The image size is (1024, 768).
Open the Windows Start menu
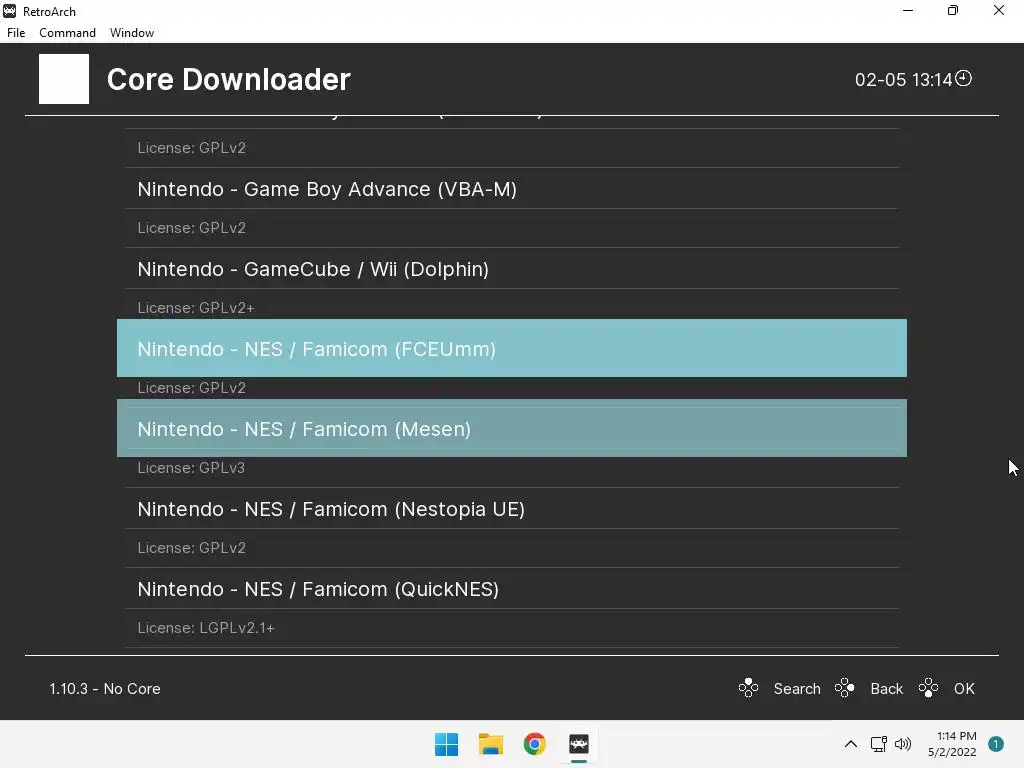447,744
